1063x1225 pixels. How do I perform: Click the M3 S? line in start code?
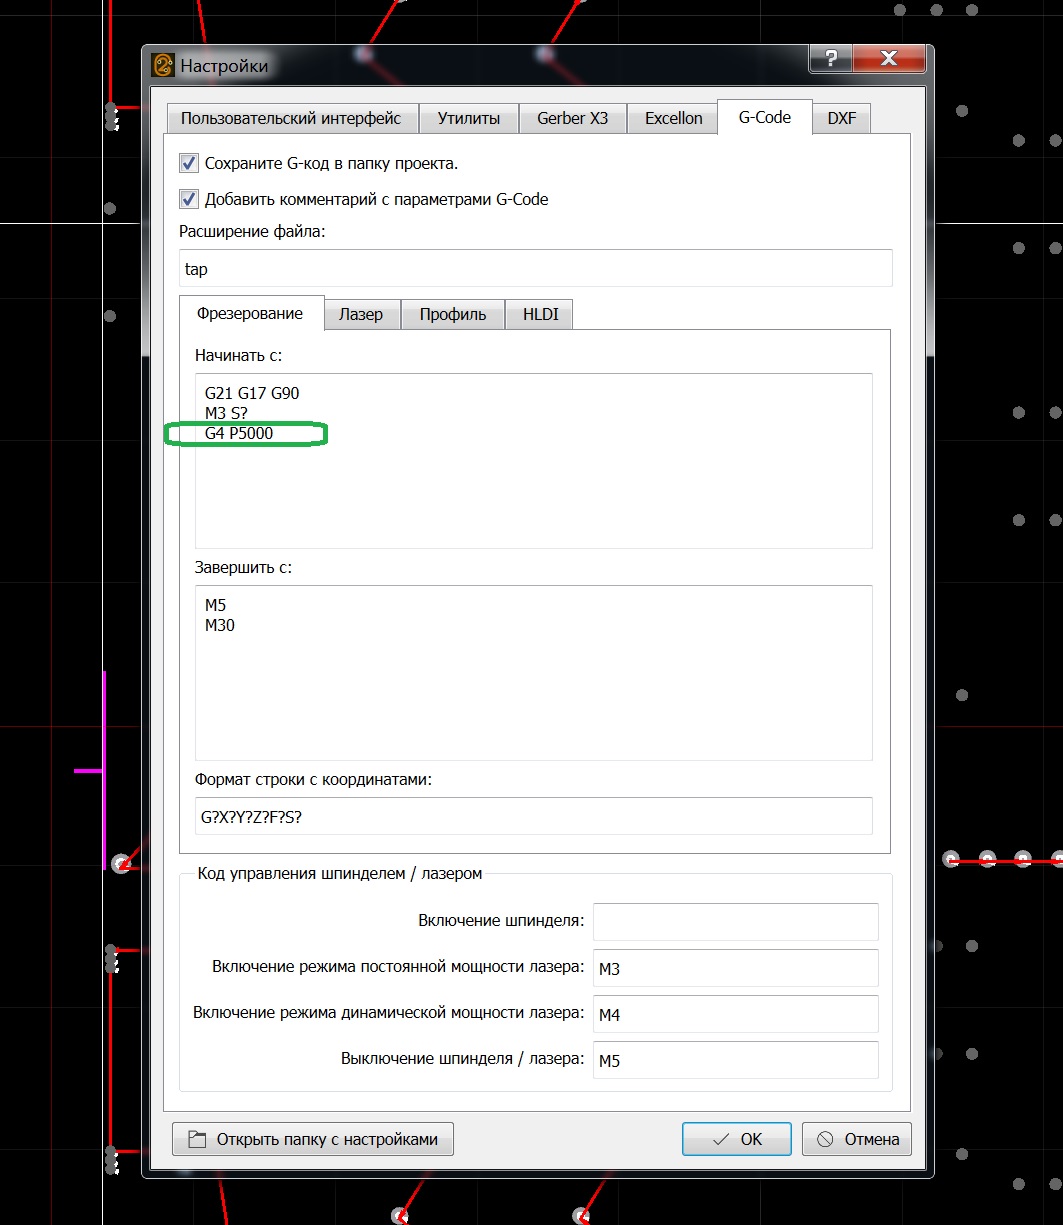pos(226,413)
